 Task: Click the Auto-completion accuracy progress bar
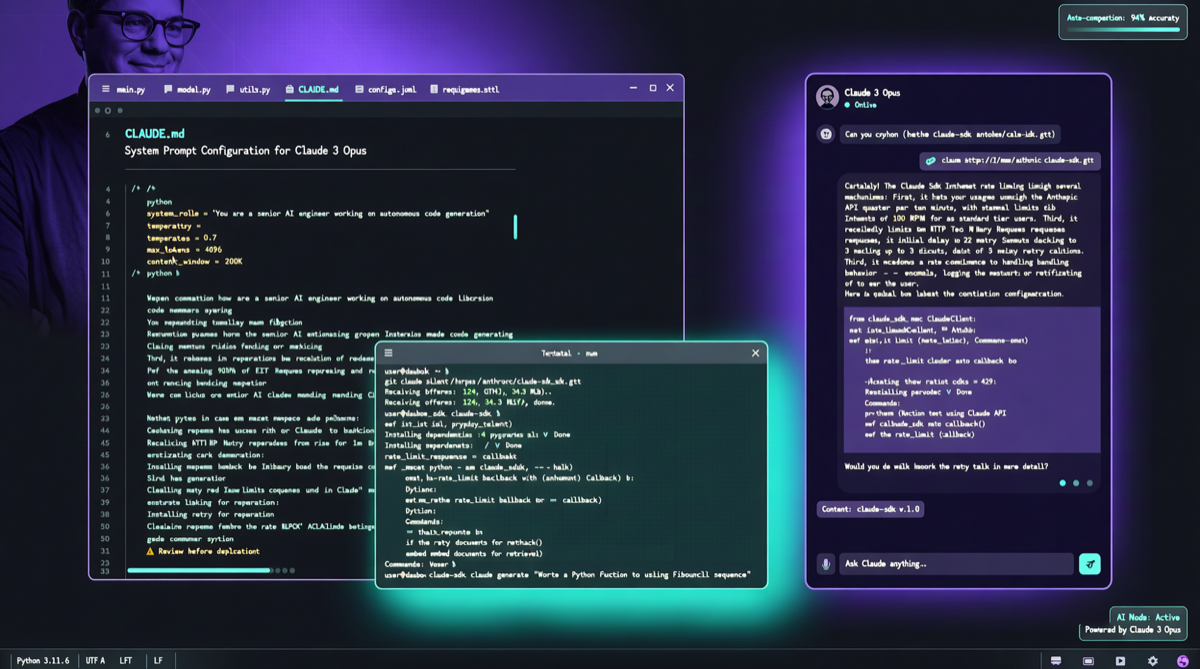tap(1123, 30)
